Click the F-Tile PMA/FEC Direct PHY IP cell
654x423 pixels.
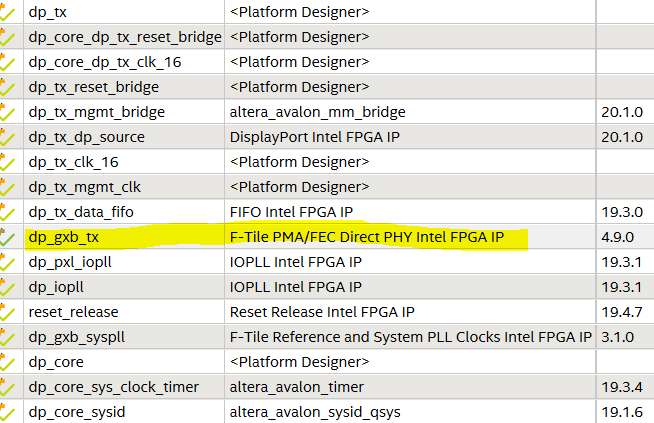tap(366, 237)
